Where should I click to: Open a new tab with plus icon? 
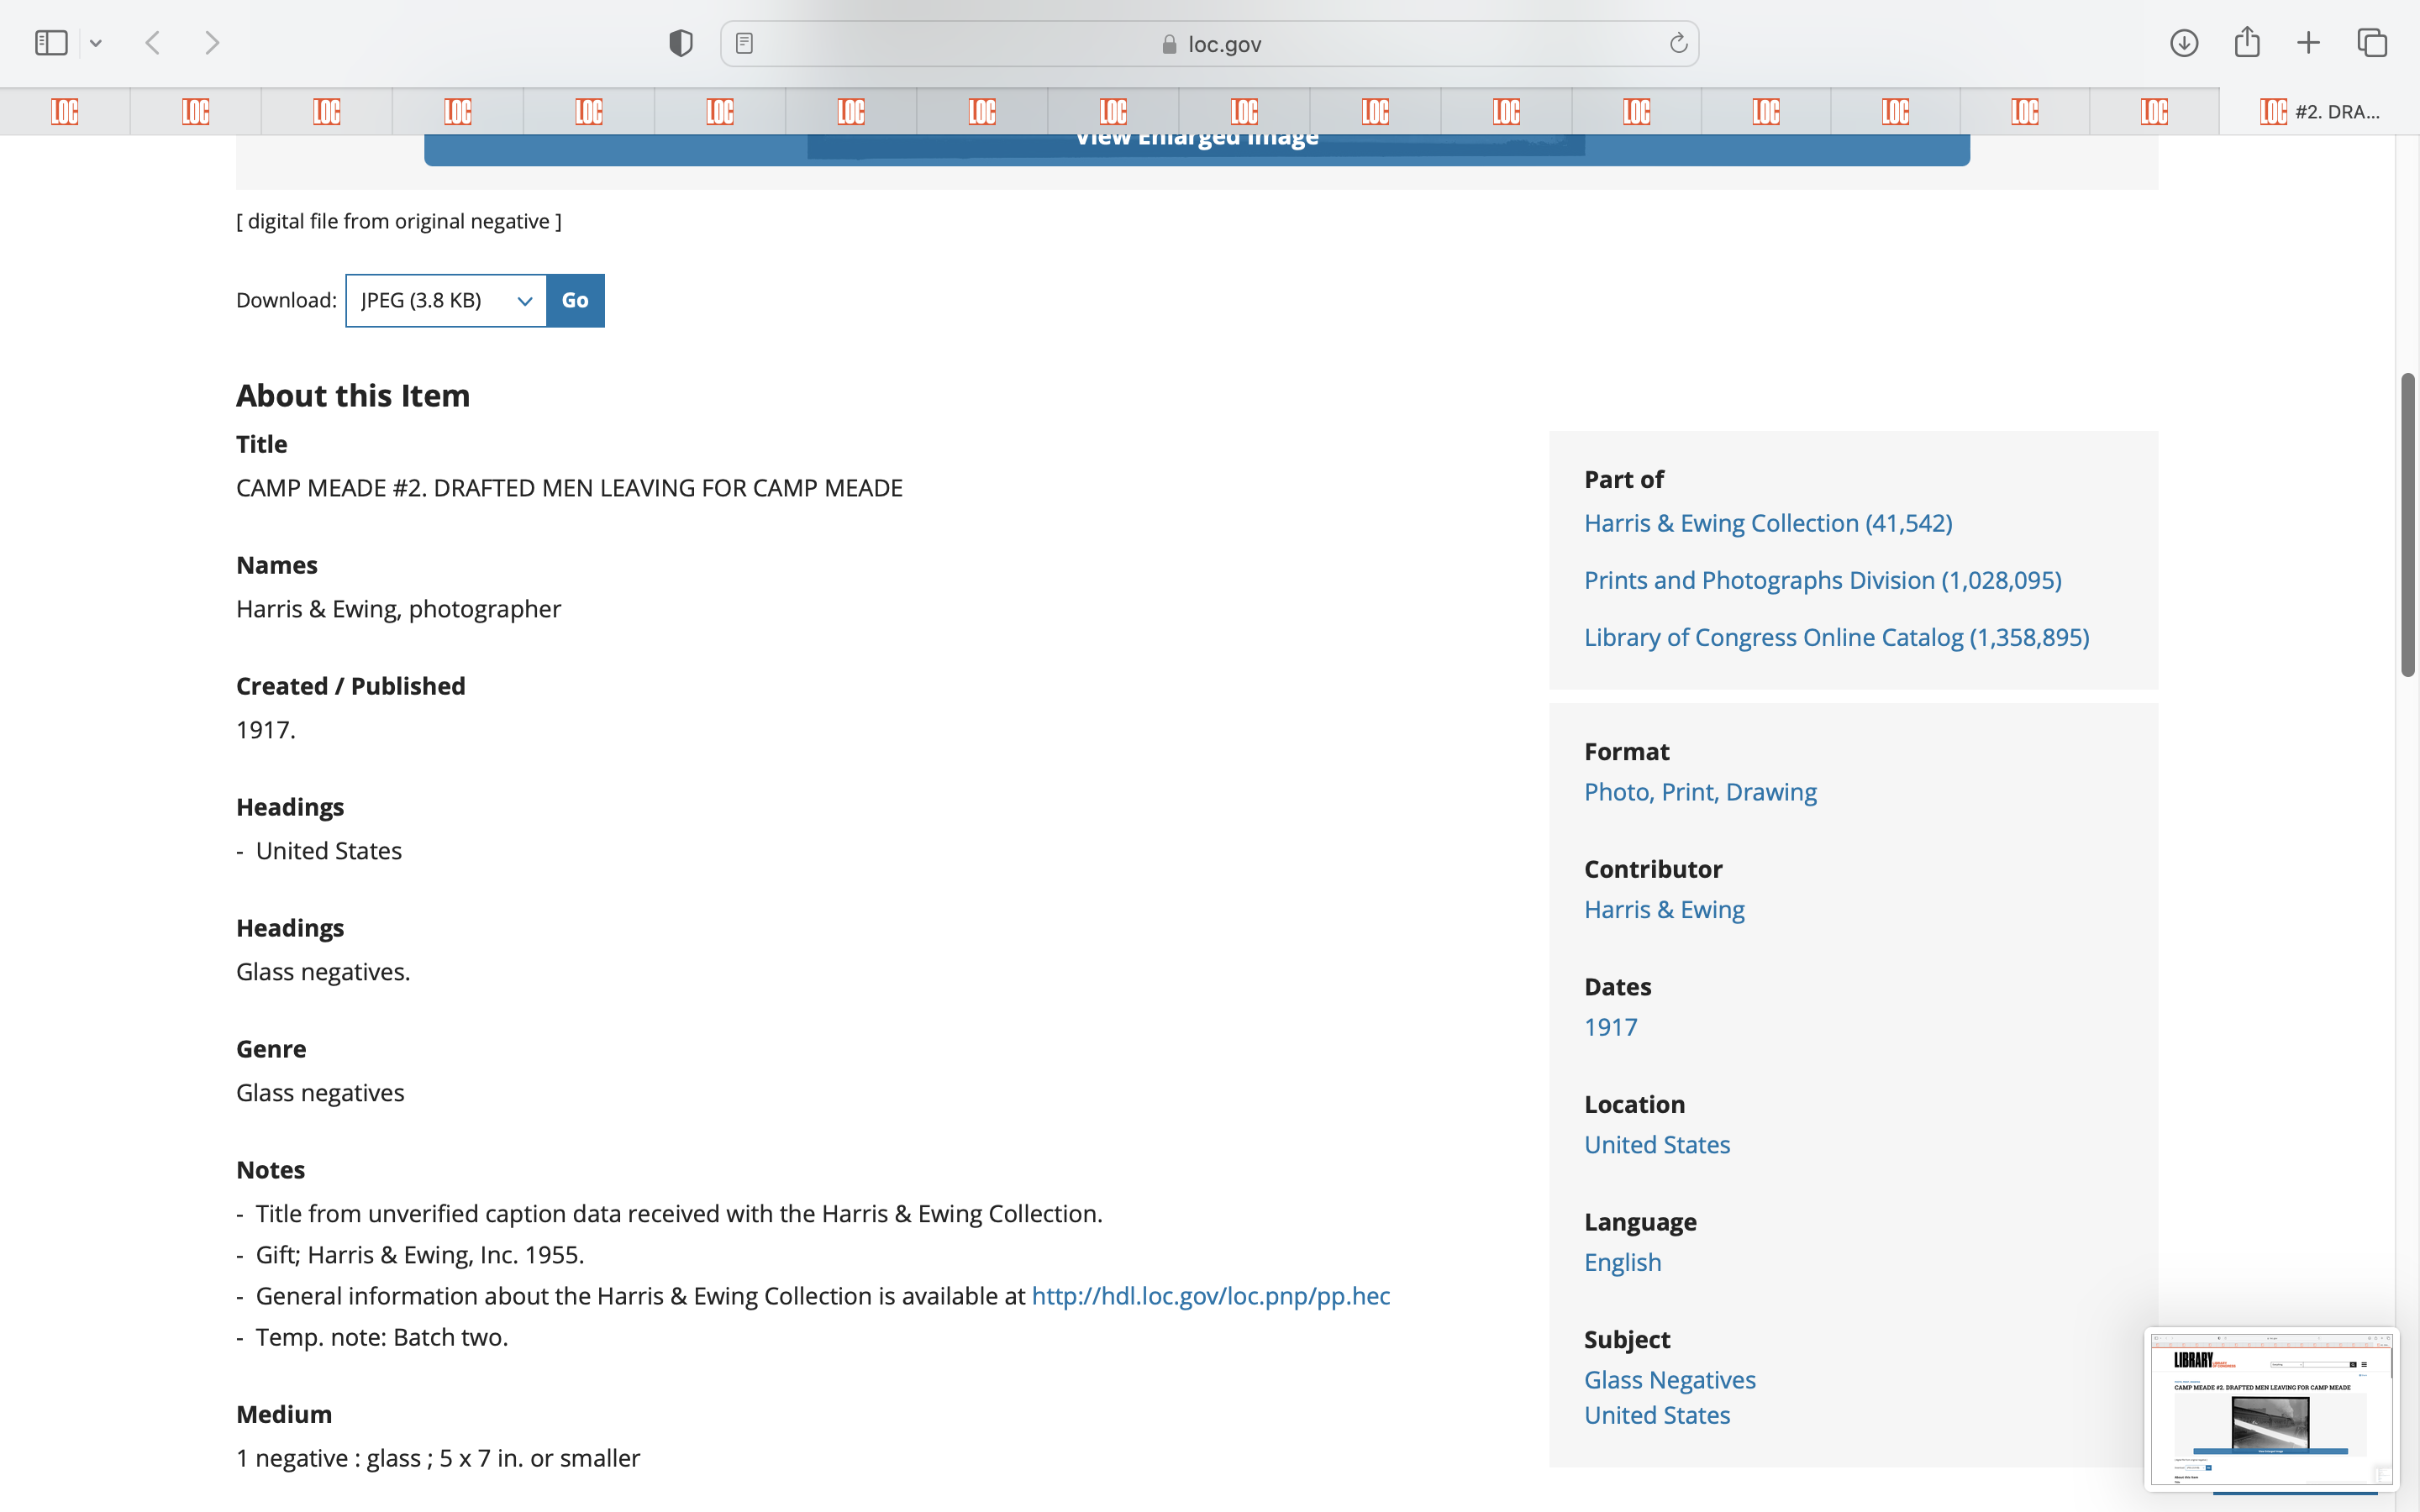2308,43
